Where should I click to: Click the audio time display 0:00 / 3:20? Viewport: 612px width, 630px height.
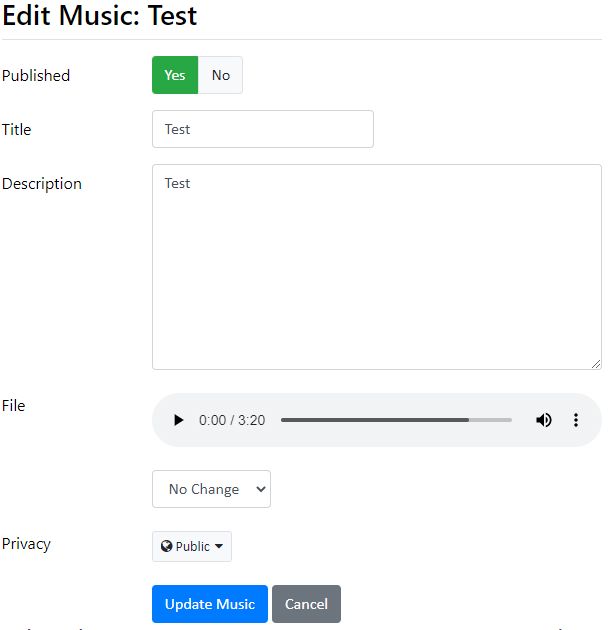pyautogui.click(x=232, y=420)
